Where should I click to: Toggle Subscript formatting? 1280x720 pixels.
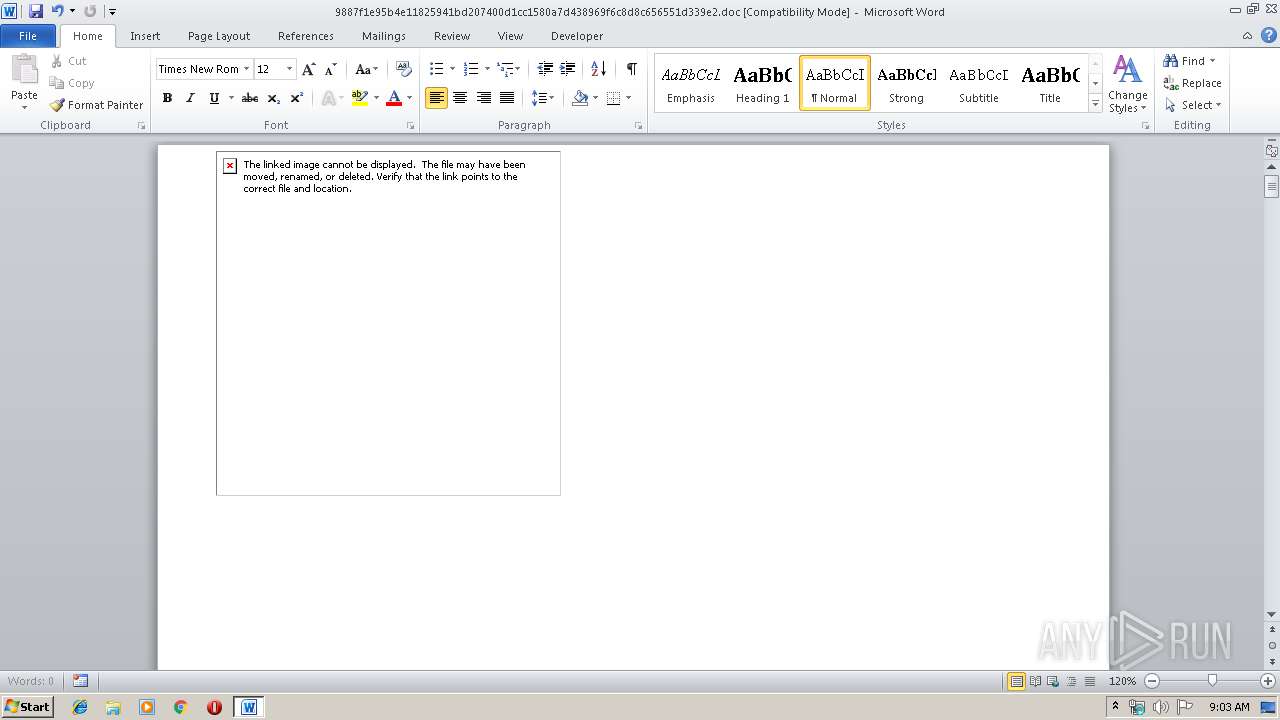pos(273,98)
